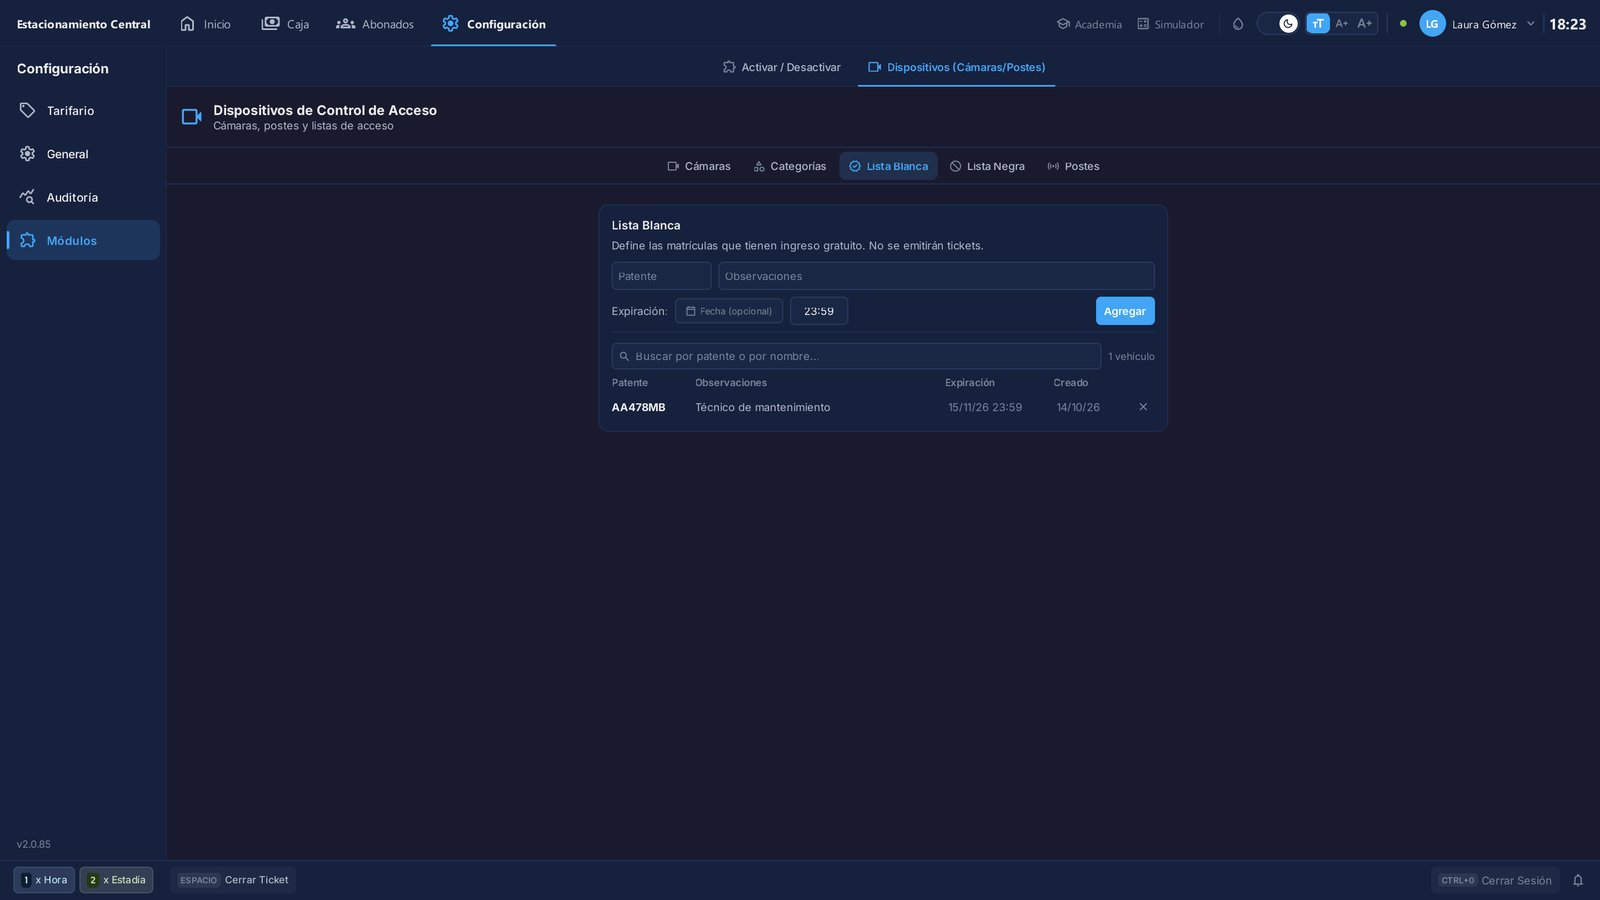Image resolution: width=1600 pixels, height=900 pixels.
Task: Open General settings in sidebar
Action: [83, 154]
